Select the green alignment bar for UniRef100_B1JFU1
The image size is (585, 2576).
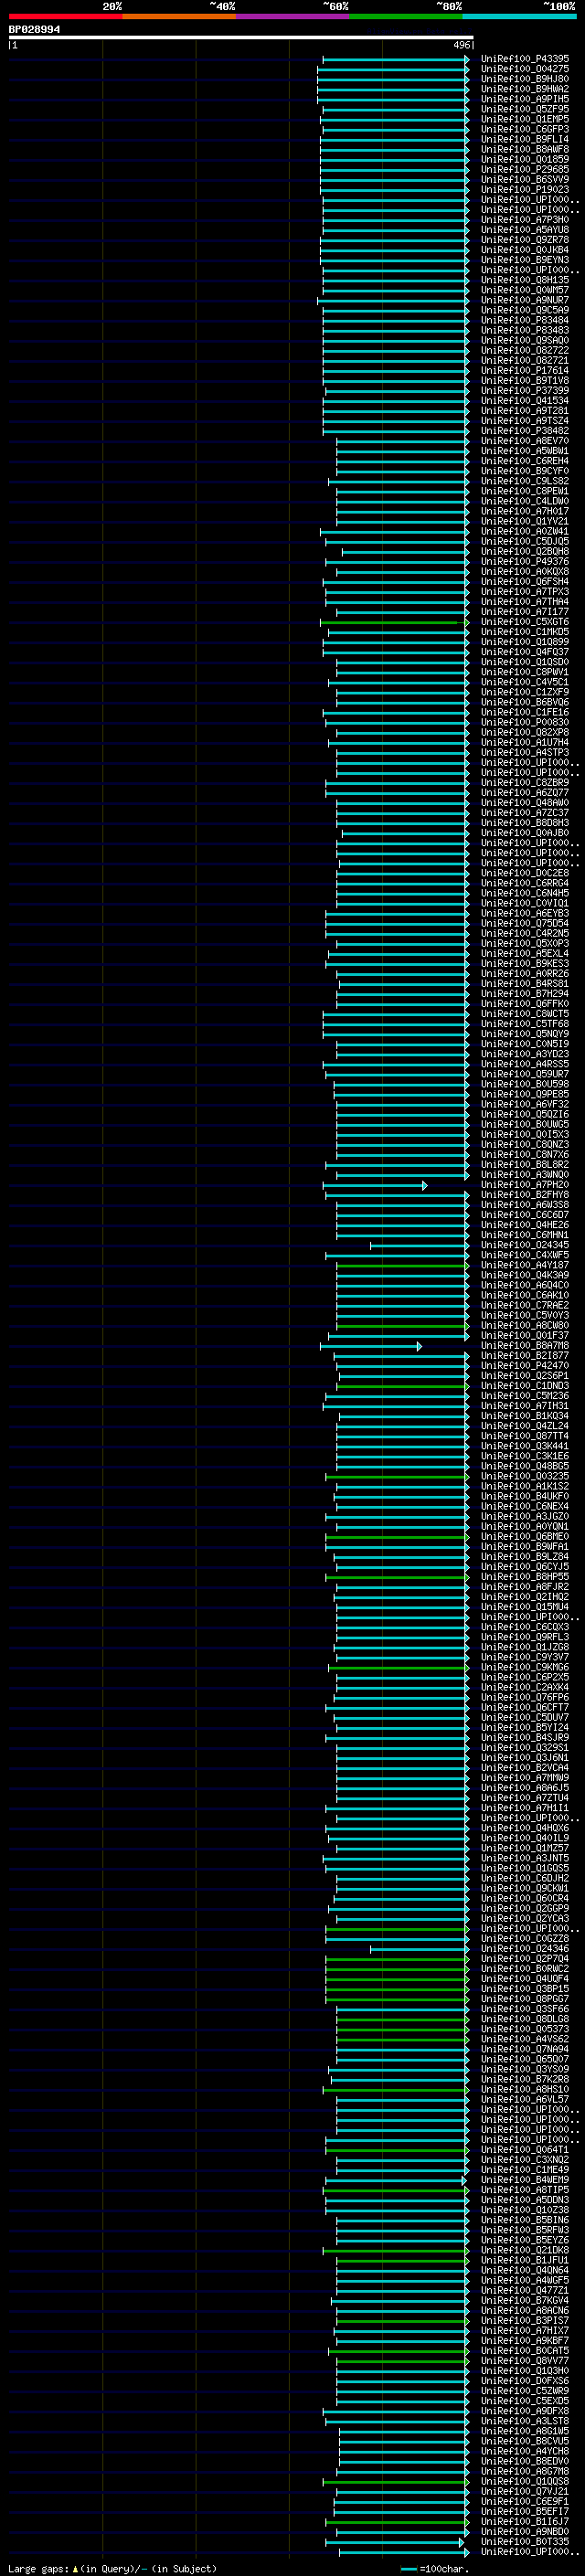click(x=402, y=2260)
